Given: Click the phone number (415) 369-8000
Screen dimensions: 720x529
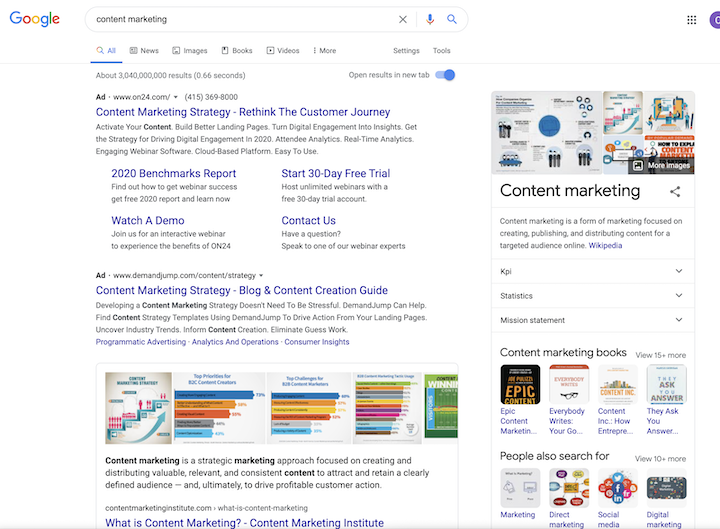Looking at the screenshot, I should (211, 97).
